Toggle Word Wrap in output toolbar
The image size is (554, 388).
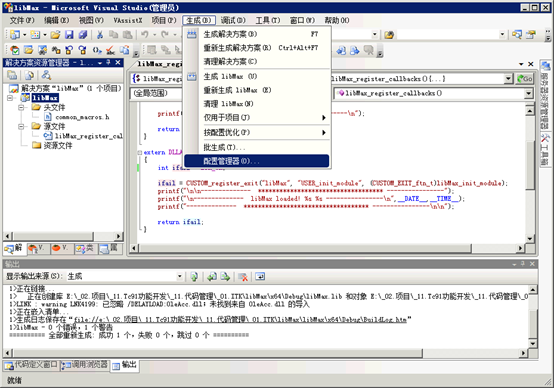260,277
